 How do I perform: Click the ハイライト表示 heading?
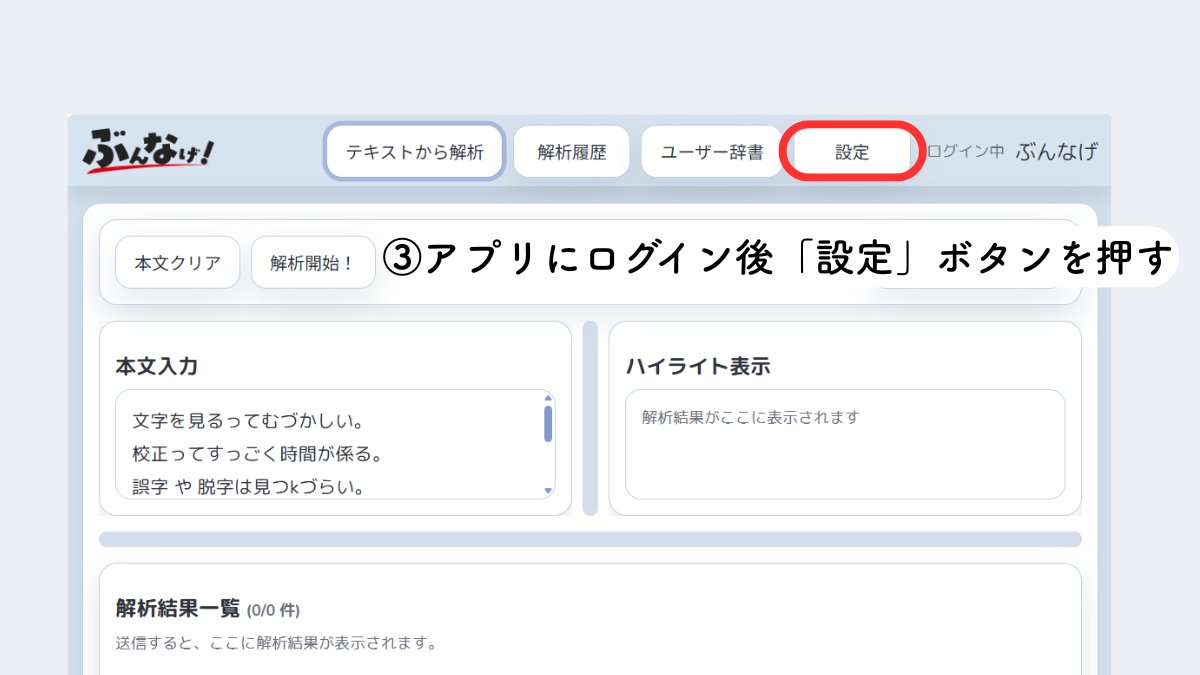pyautogui.click(x=698, y=366)
